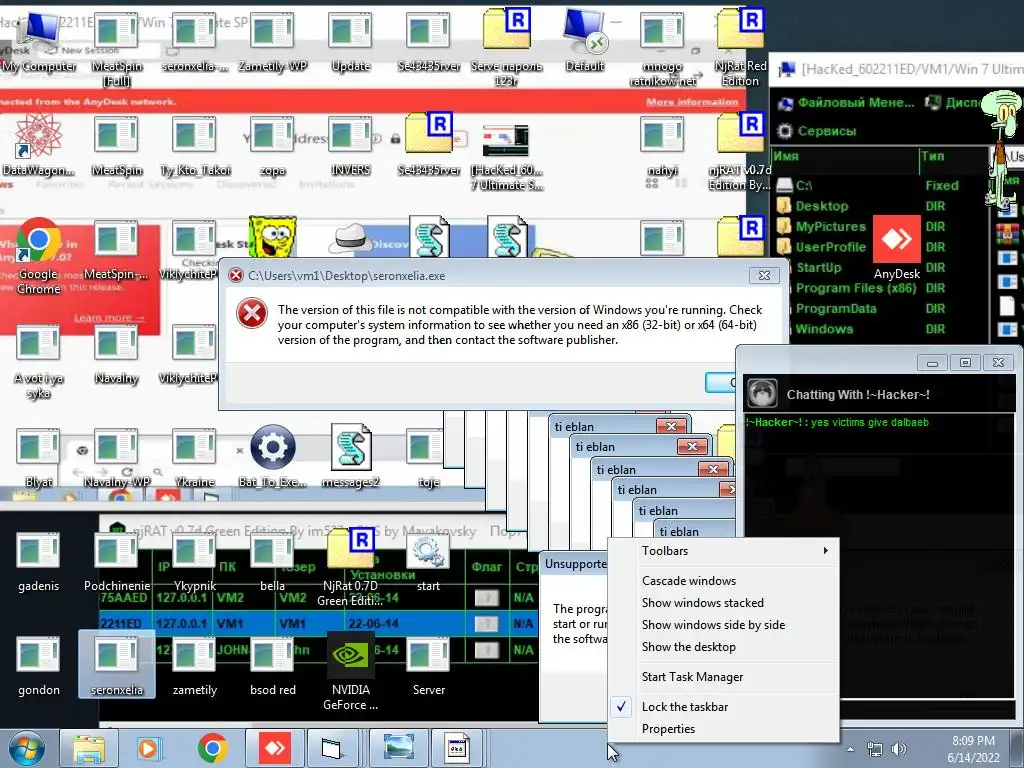Click the volume speaker tray icon
Viewport: 1024px width, 768px height.
(x=899, y=749)
